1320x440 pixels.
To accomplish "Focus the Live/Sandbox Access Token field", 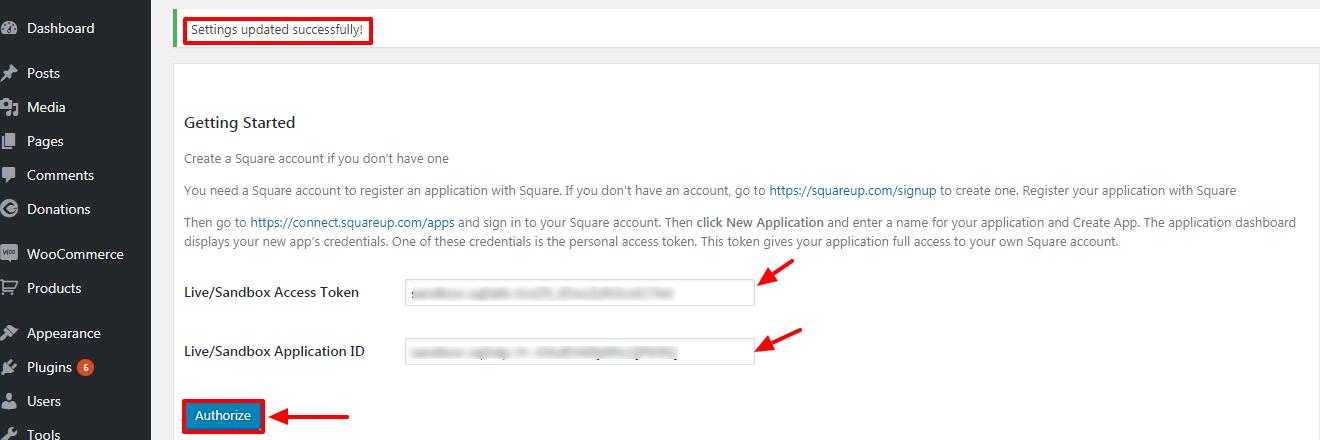I will tap(579, 292).
